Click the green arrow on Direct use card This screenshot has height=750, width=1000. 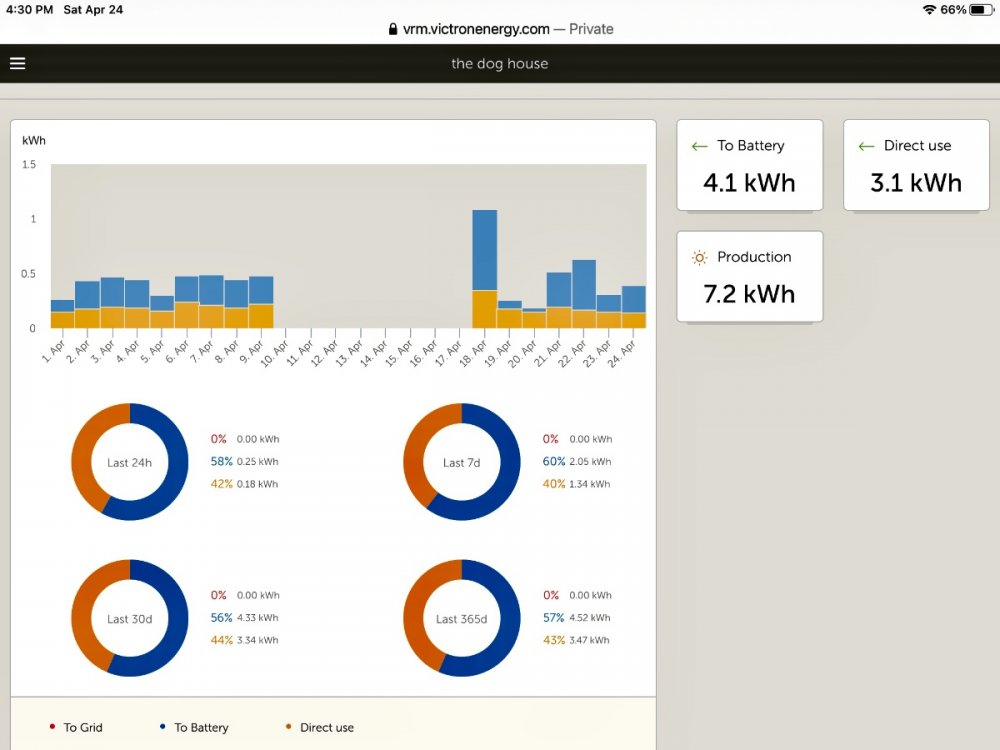coord(866,146)
